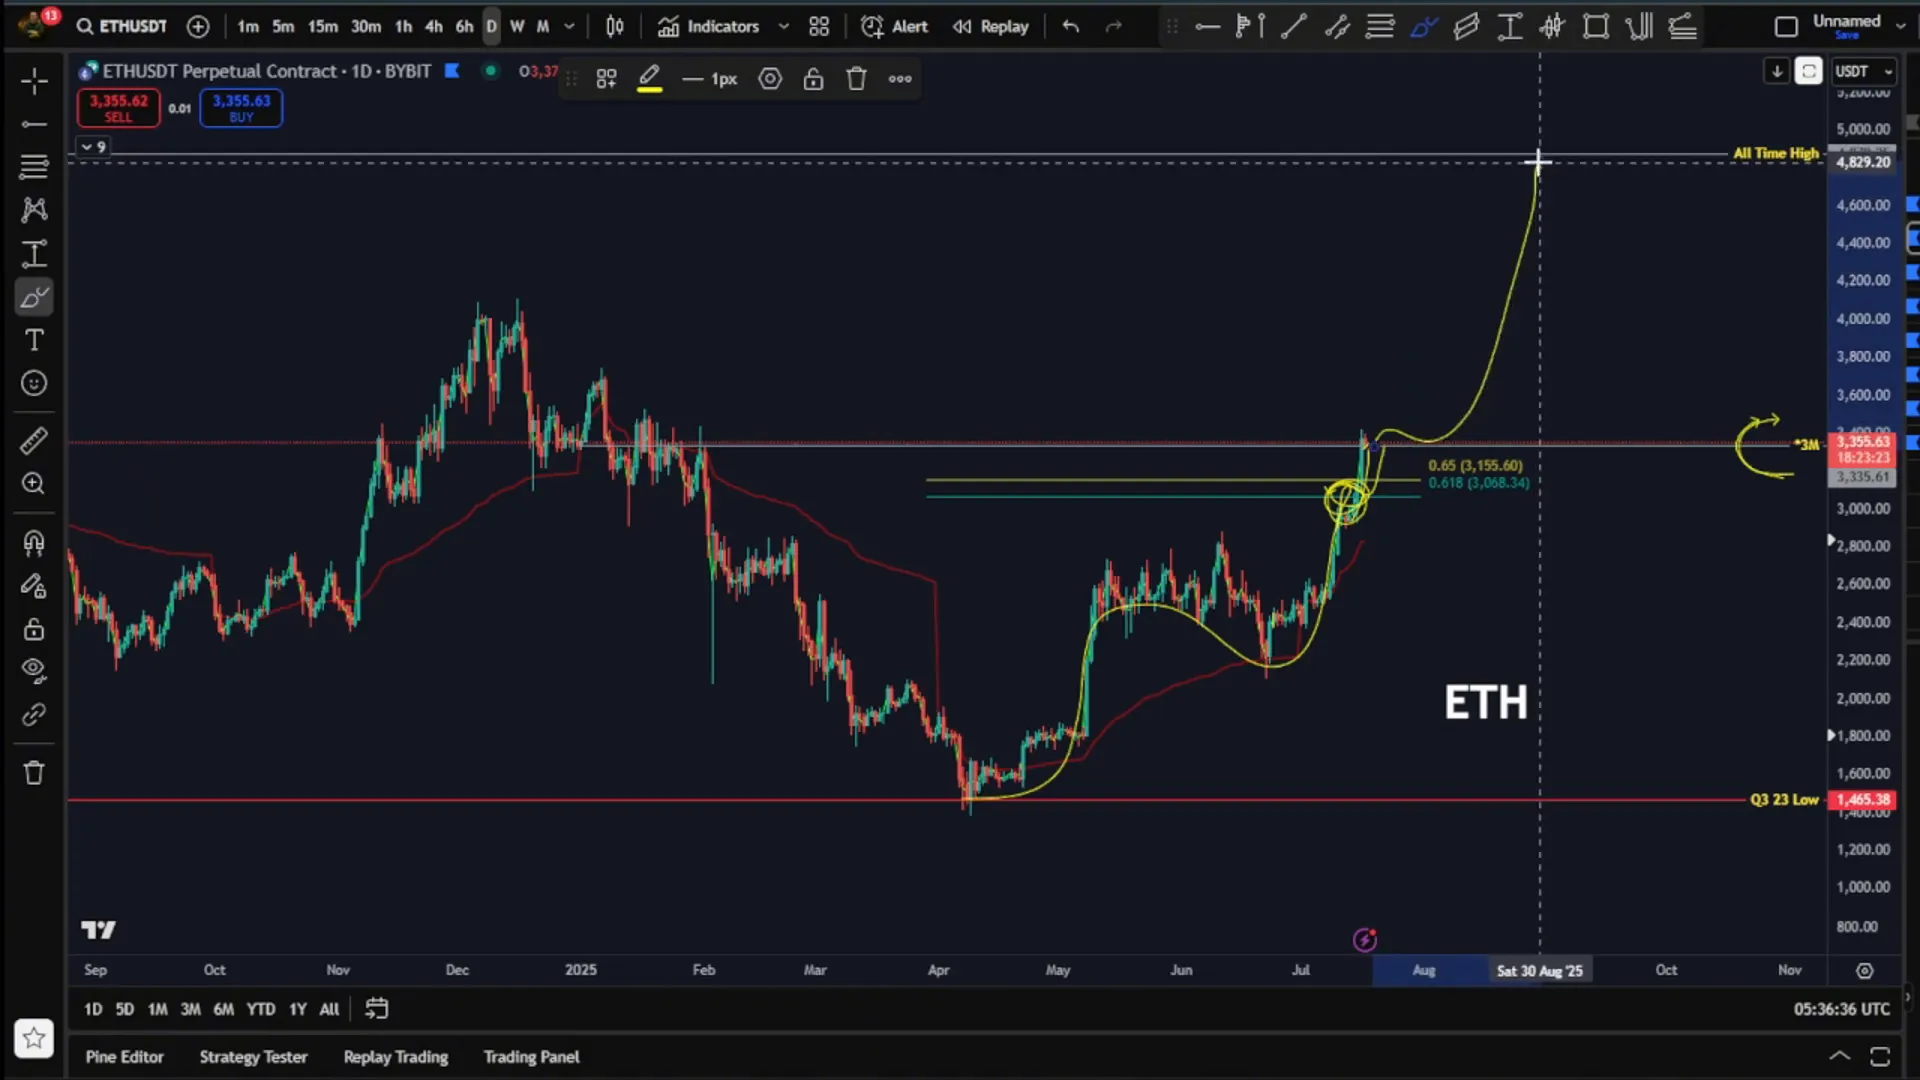Screen dimensions: 1920x1080
Task: Open the USDT currency dropdown
Action: 1865,71
